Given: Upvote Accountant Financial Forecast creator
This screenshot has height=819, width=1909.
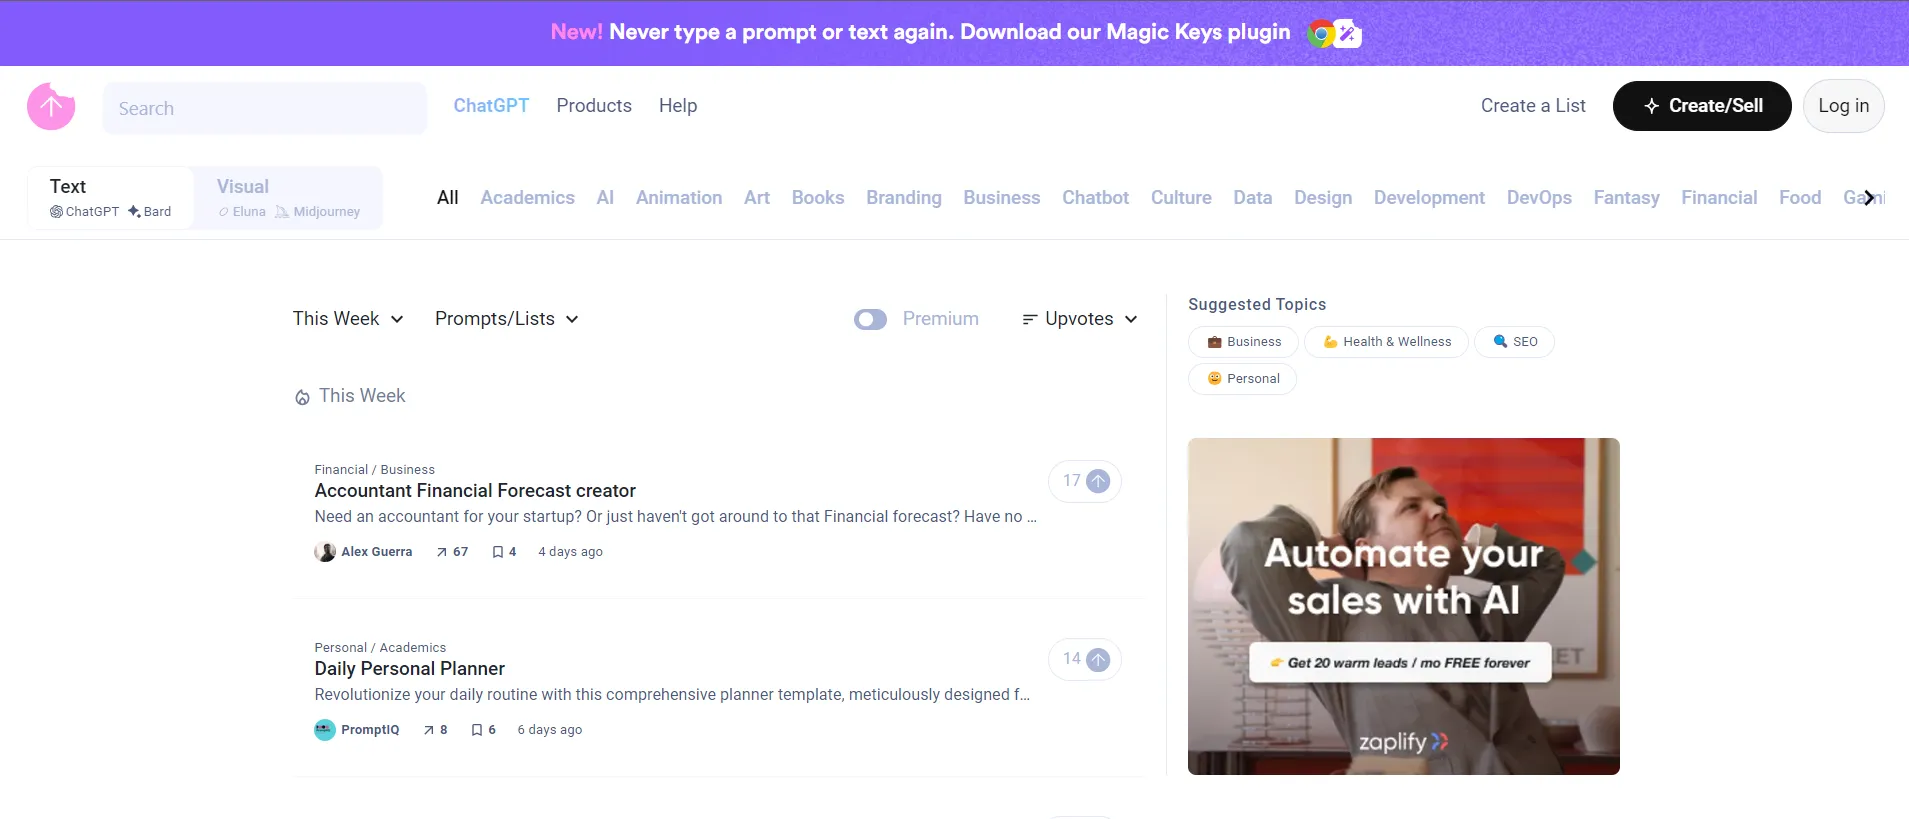Looking at the screenshot, I should pyautogui.click(x=1085, y=481).
